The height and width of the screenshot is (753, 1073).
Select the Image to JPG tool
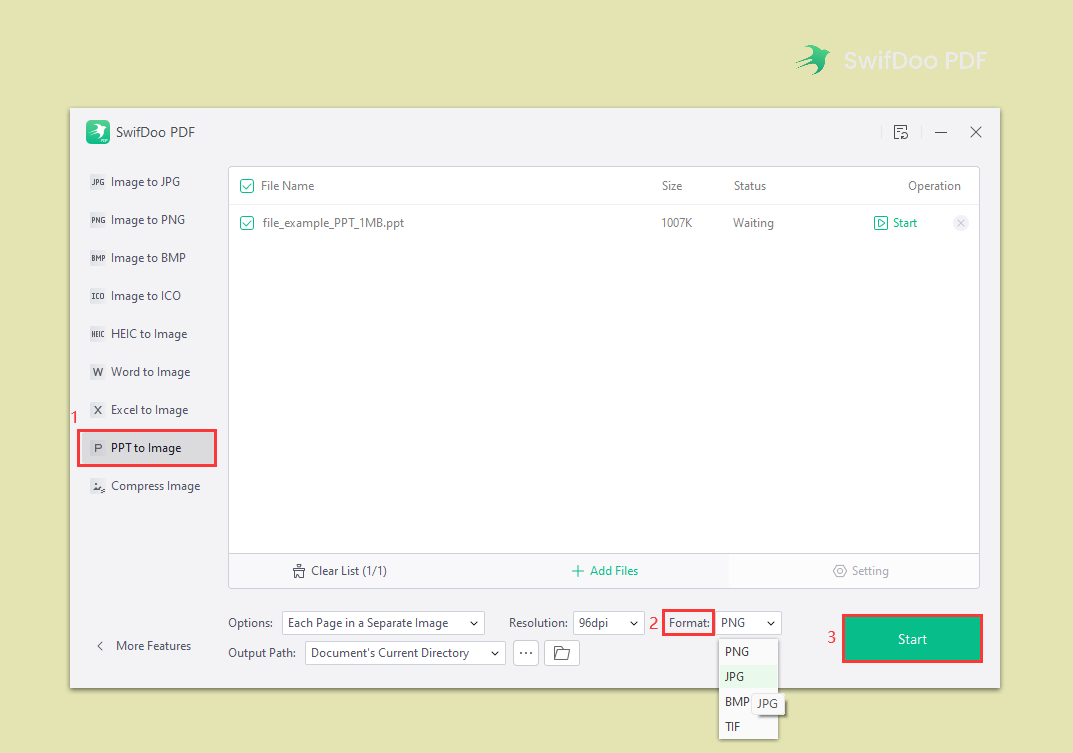pyautogui.click(x=145, y=181)
